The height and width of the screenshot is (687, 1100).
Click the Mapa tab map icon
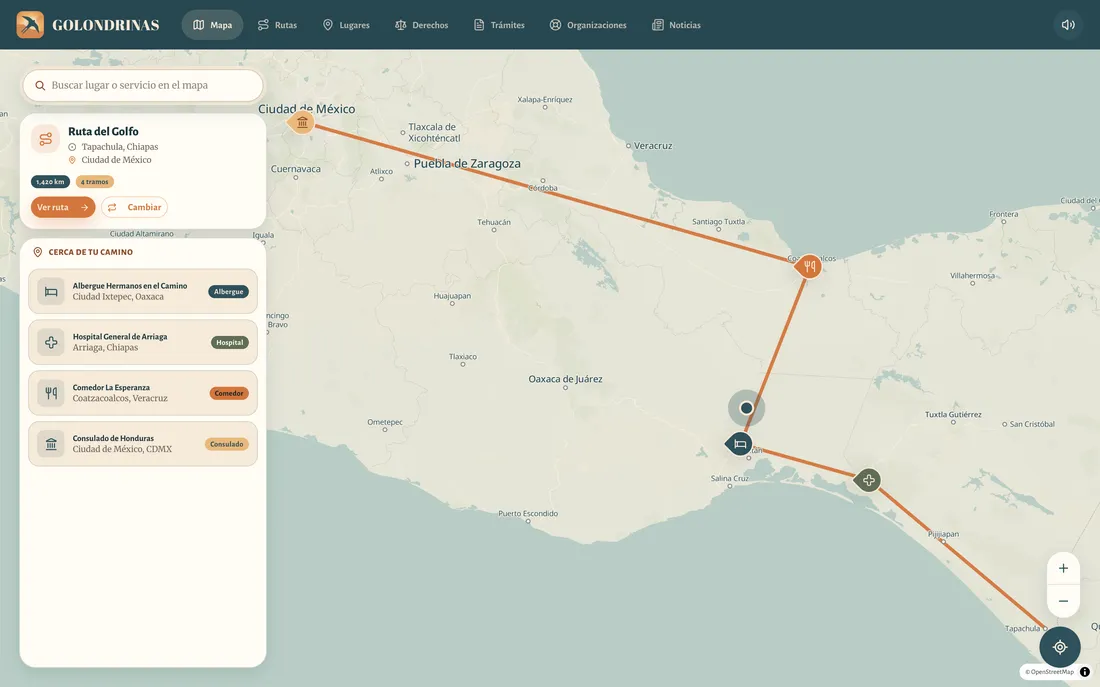point(199,25)
